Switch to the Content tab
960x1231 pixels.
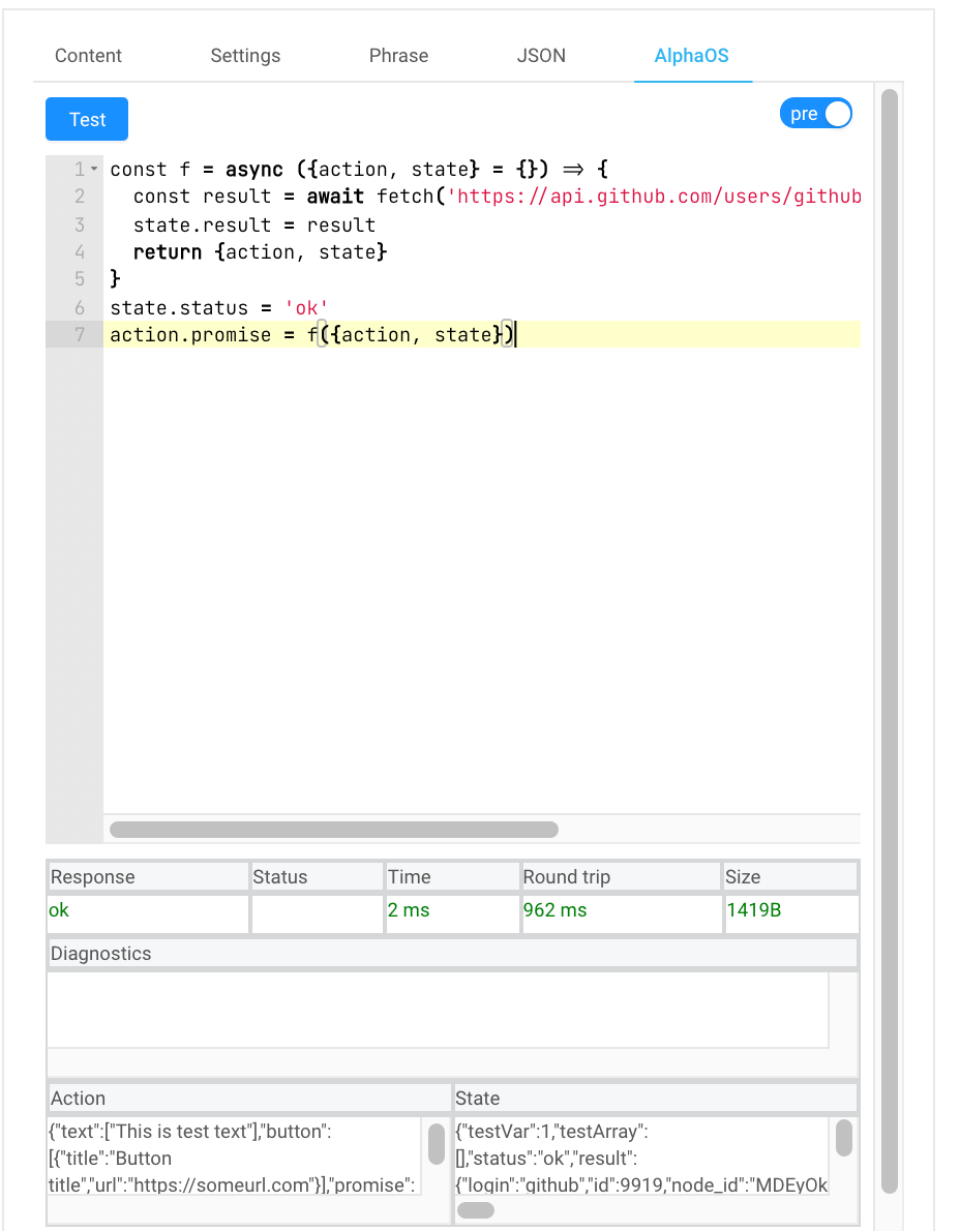[89, 56]
